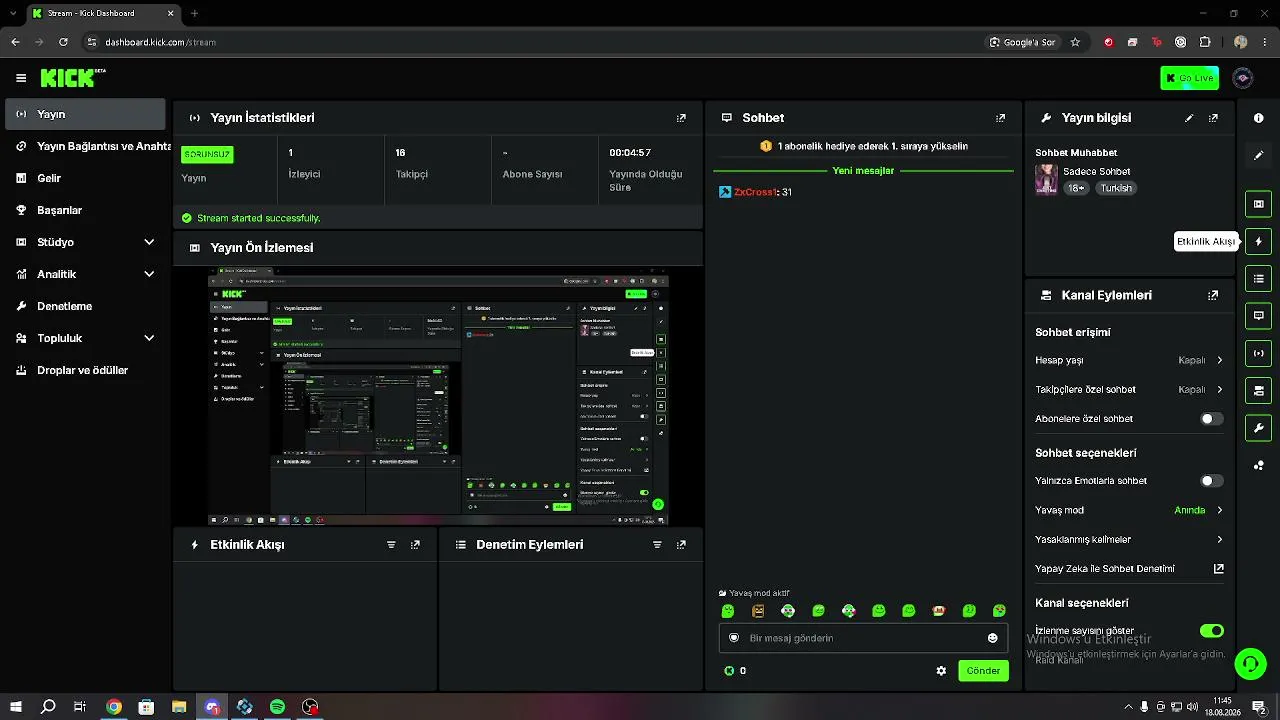Image resolution: width=1280 pixels, height=720 pixels.
Task: Click the 18+ tag in stream info
Action: pos(1076,188)
